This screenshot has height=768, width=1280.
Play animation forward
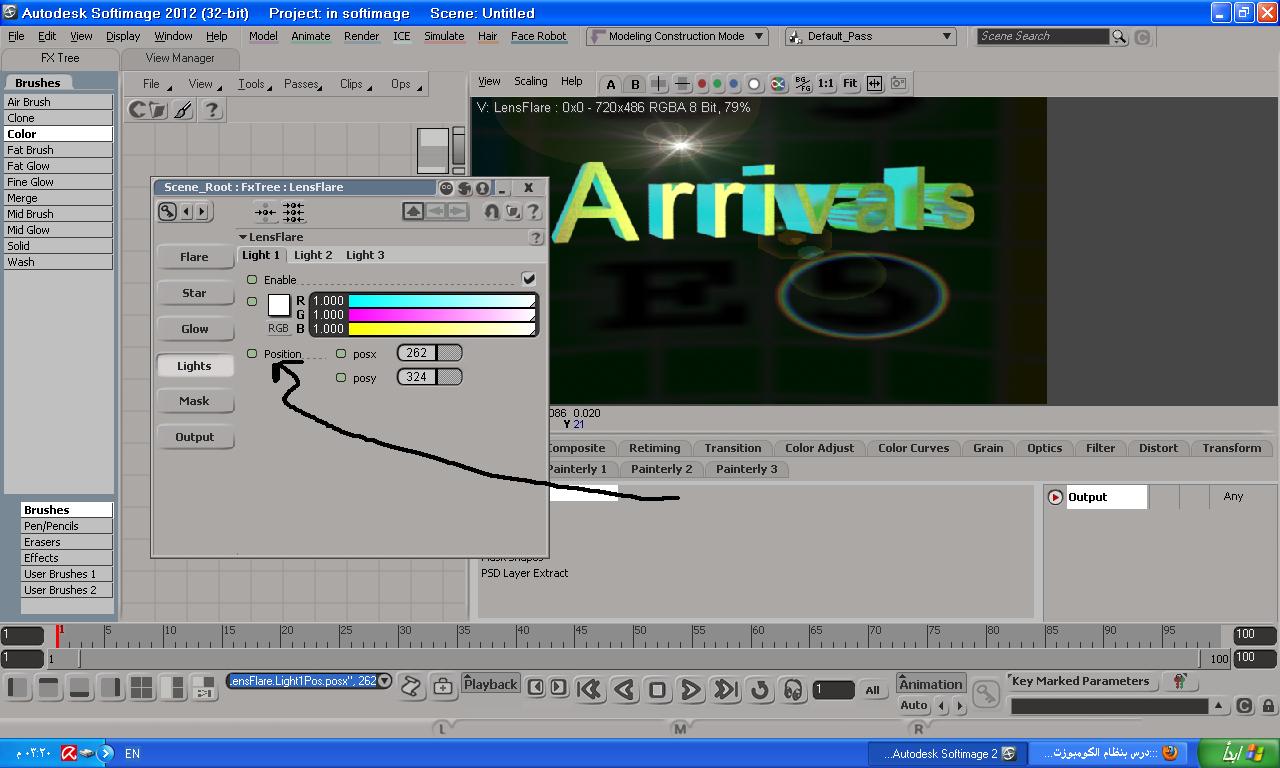(690, 689)
